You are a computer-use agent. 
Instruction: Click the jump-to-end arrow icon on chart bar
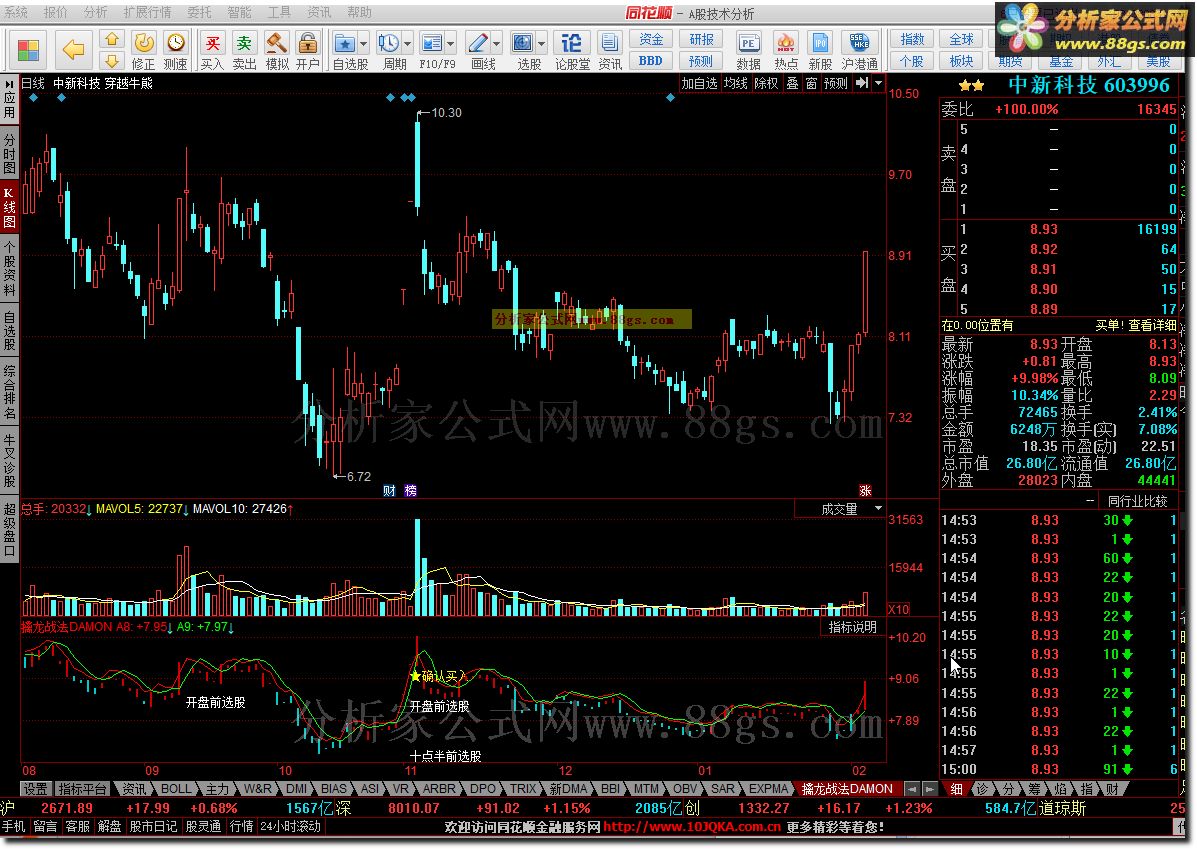[862, 83]
